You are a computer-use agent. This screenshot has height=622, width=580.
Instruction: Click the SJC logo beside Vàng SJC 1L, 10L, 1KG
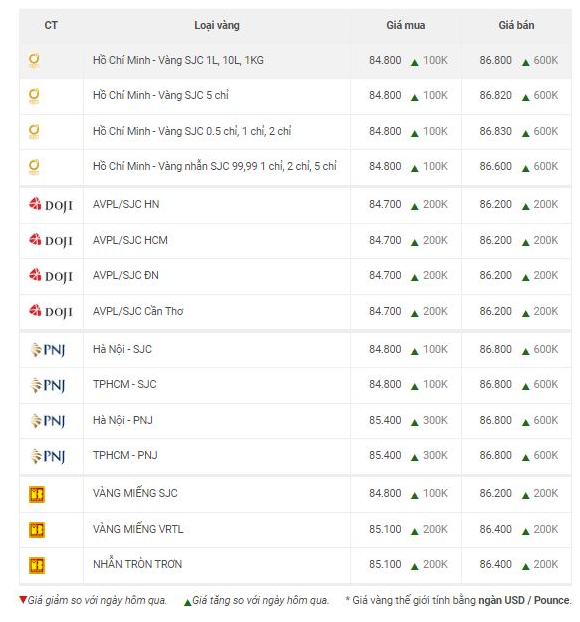[34, 61]
